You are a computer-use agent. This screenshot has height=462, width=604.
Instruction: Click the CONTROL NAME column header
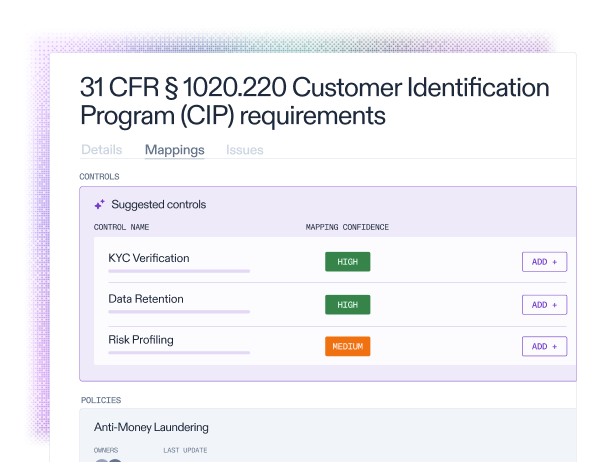click(x=121, y=227)
